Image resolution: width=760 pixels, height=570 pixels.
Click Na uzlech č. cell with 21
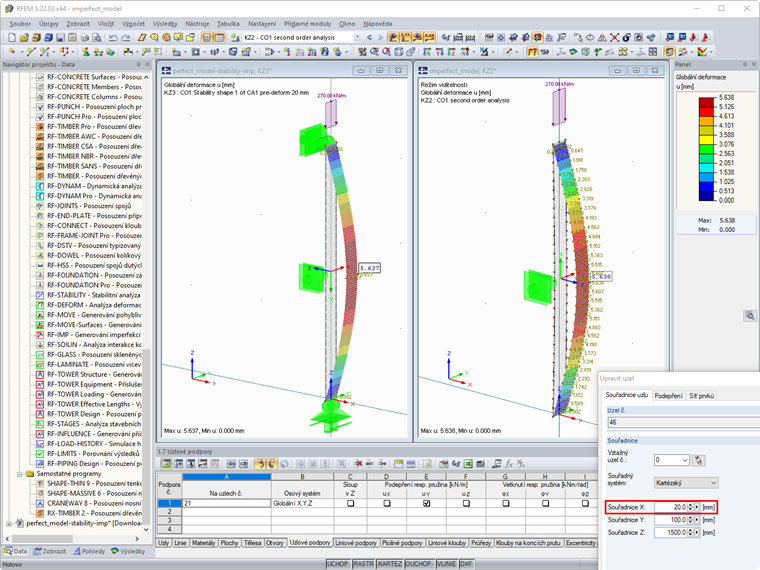point(226,504)
